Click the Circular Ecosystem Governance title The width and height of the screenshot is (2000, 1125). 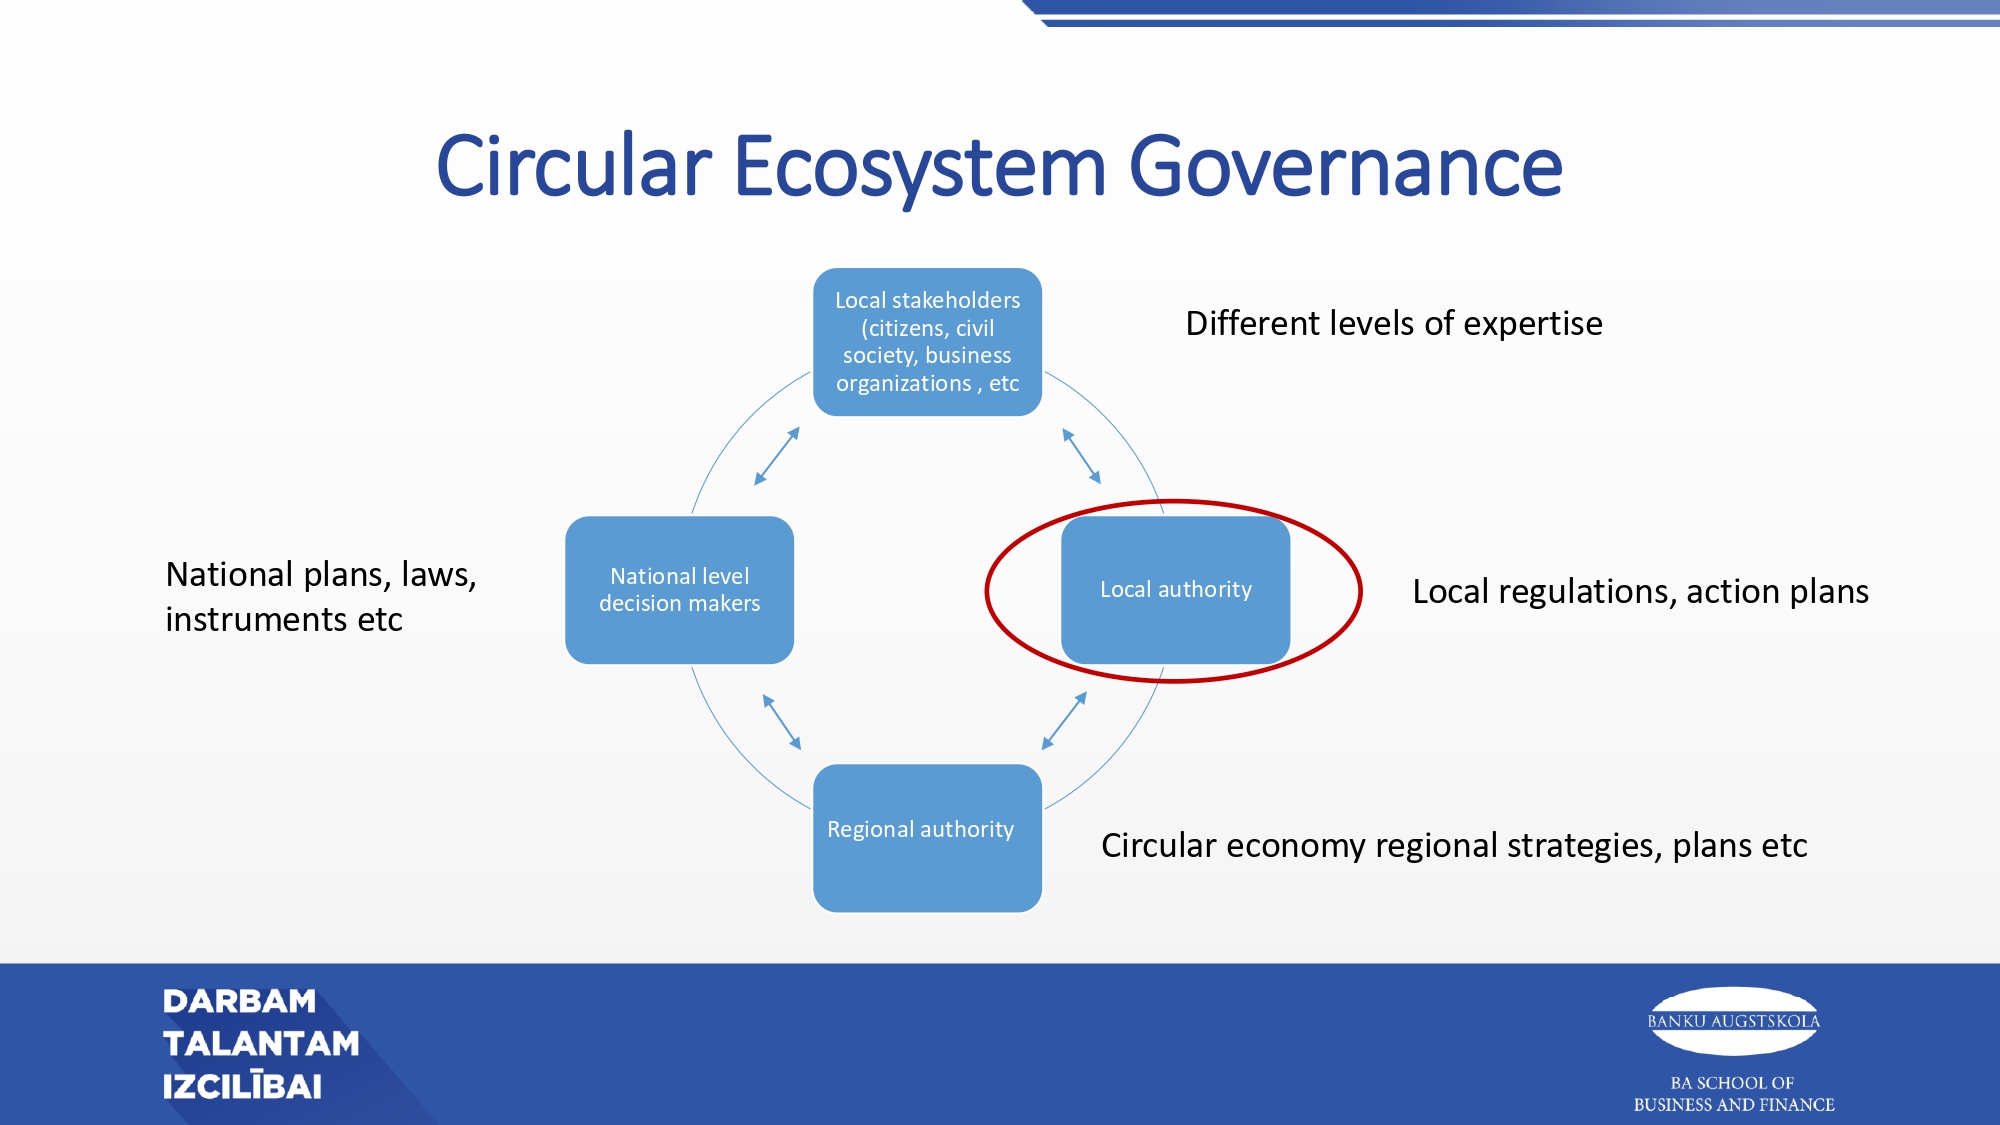pos(999,166)
